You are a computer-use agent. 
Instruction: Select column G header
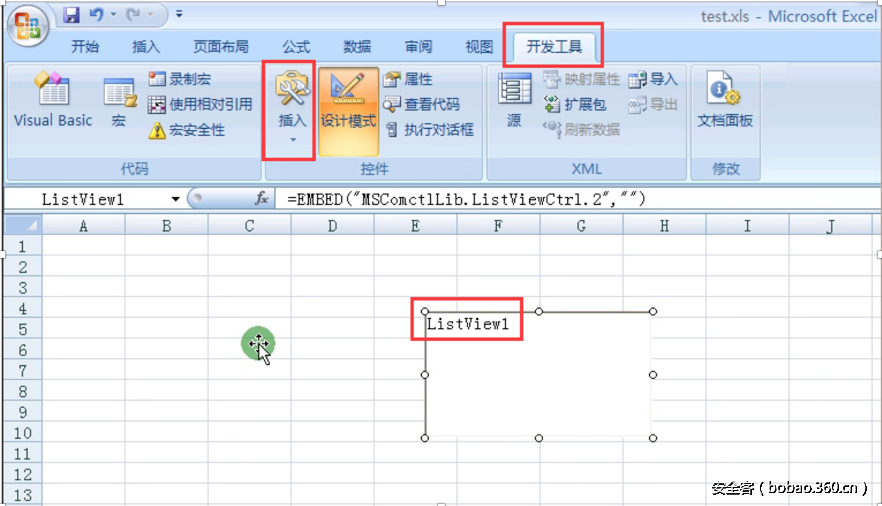(x=581, y=225)
